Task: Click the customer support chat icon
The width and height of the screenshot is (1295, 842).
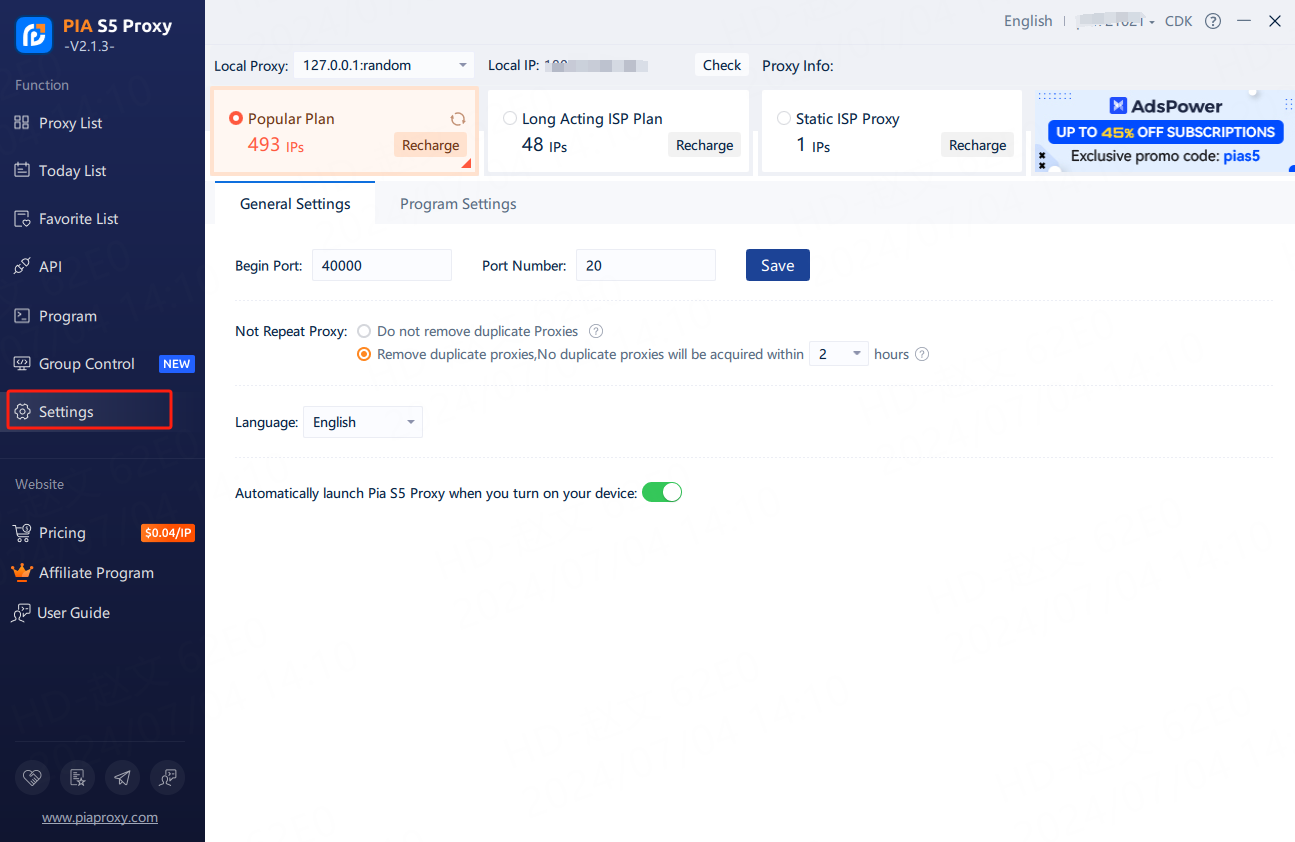Action: [167, 777]
